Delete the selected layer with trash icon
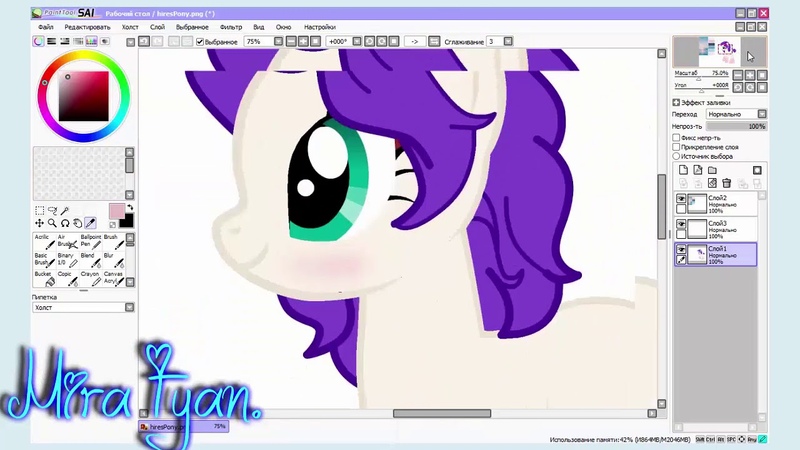The image size is (800, 450). click(x=727, y=183)
